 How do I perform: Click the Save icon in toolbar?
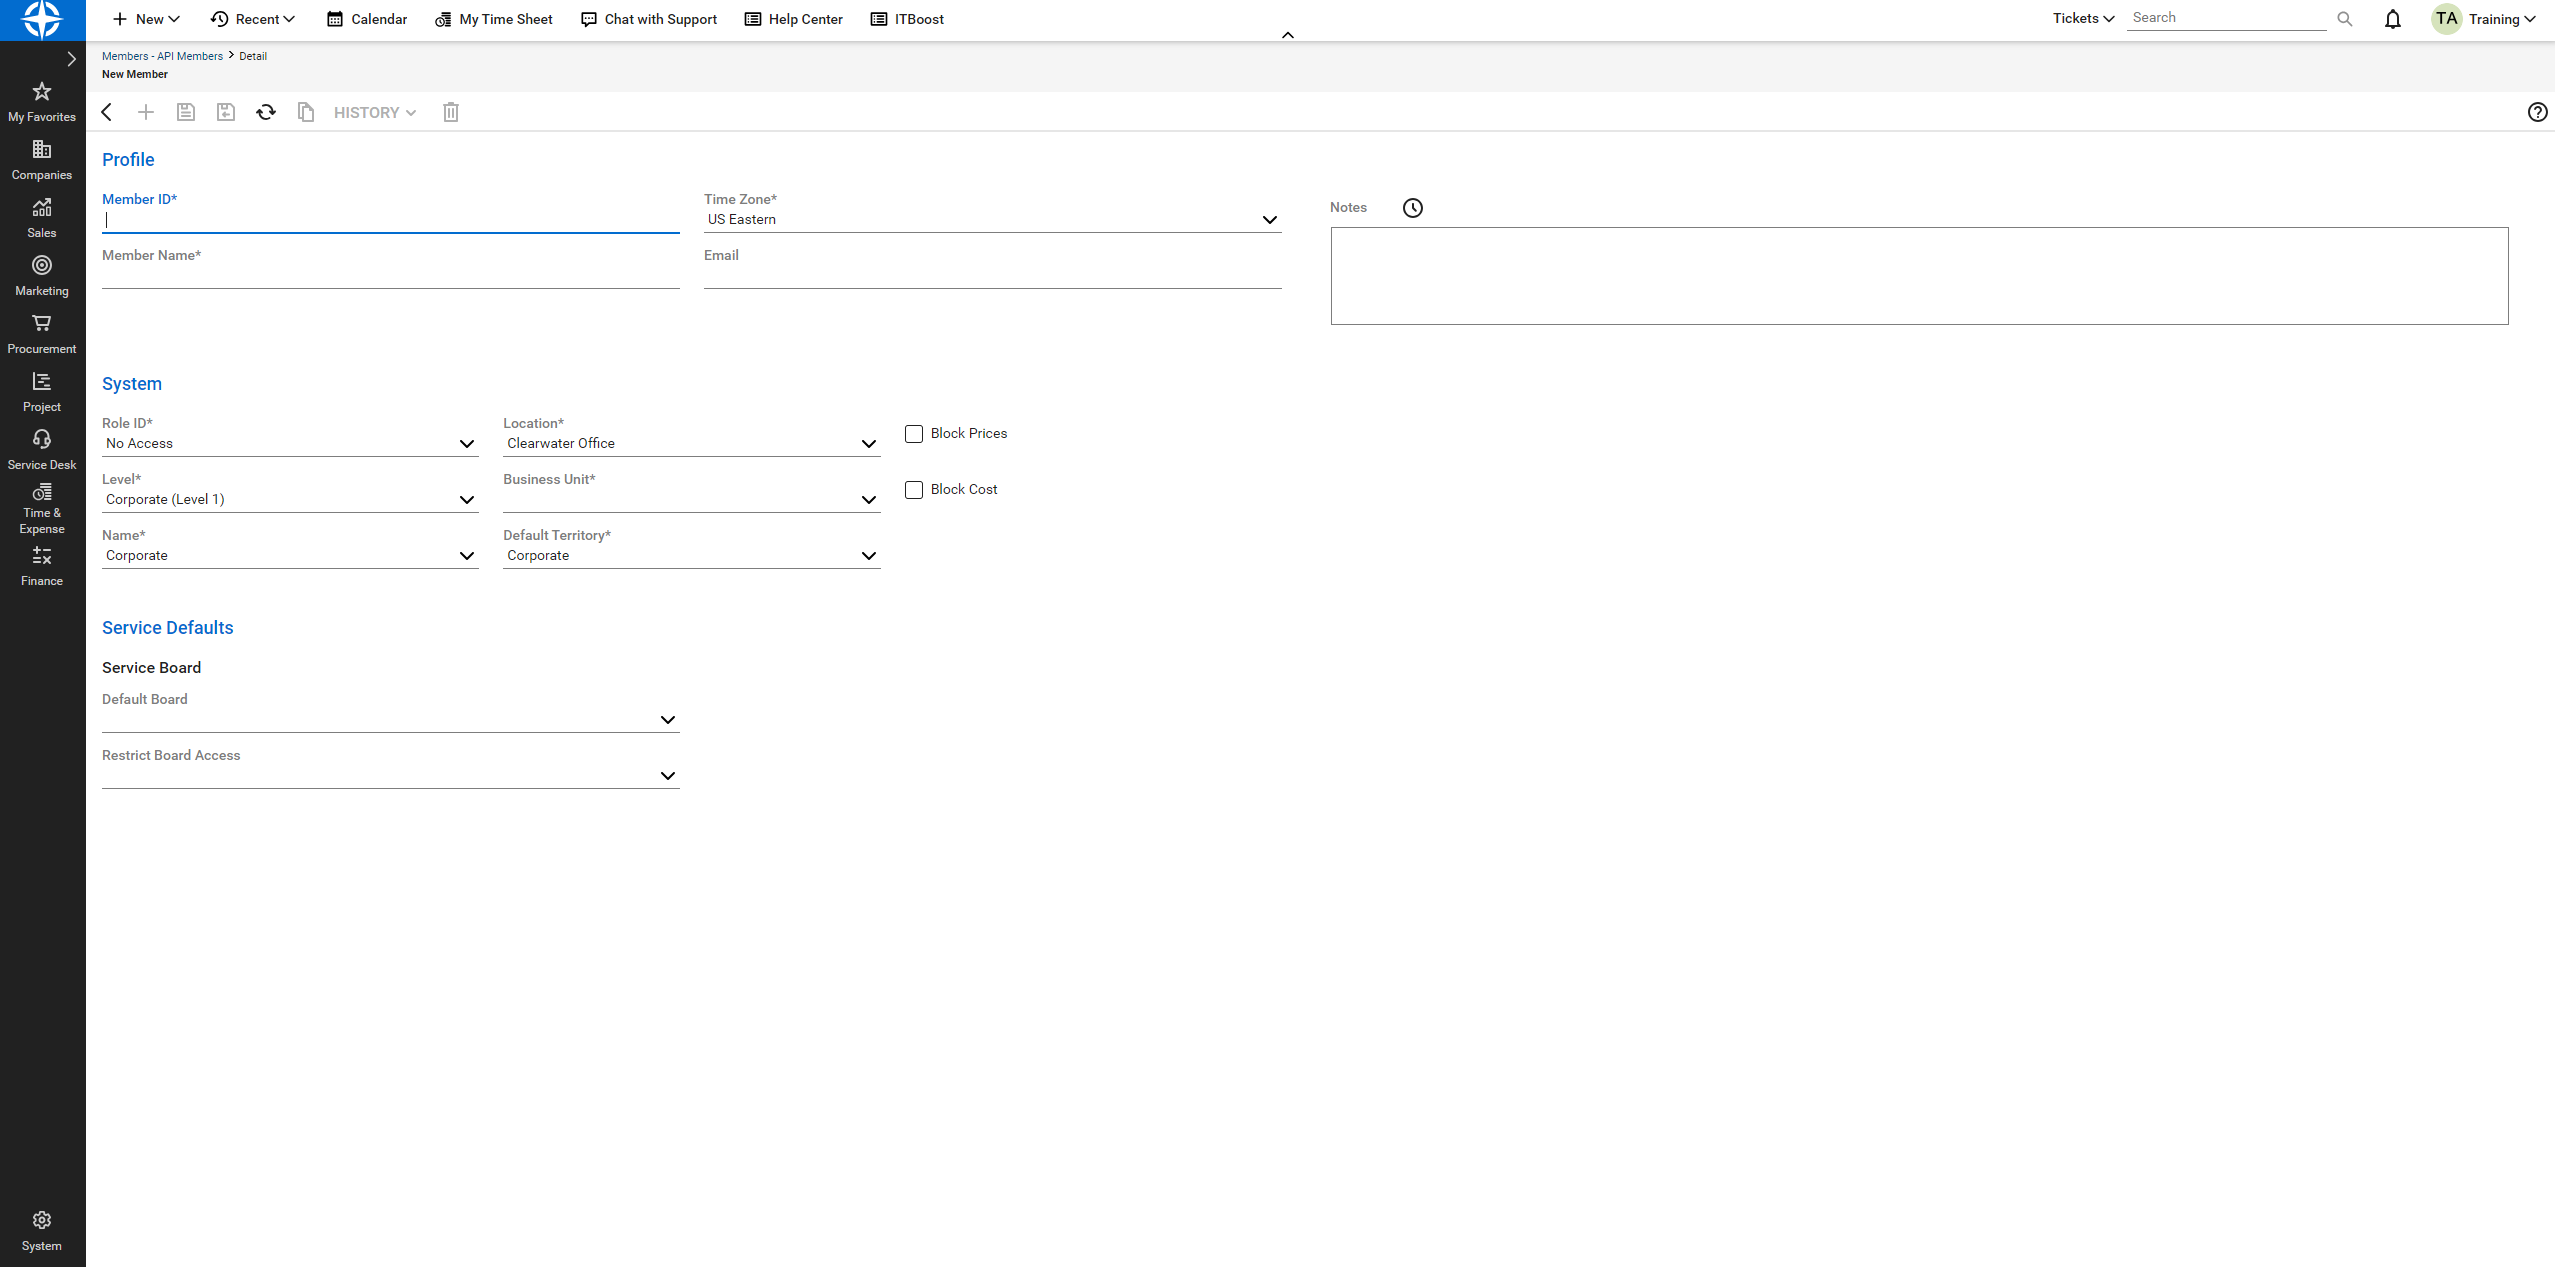(x=186, y=112)
